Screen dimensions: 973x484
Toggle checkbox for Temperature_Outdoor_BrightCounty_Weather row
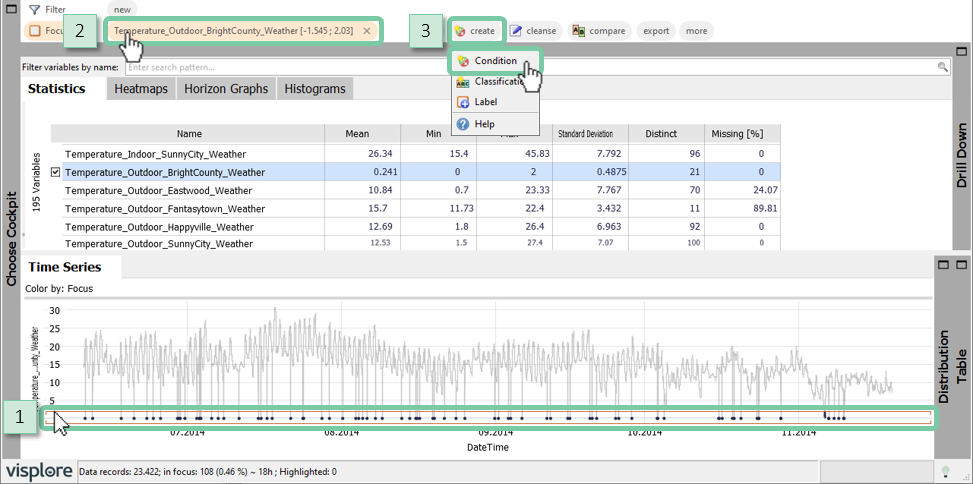click(x=56, y=173)
